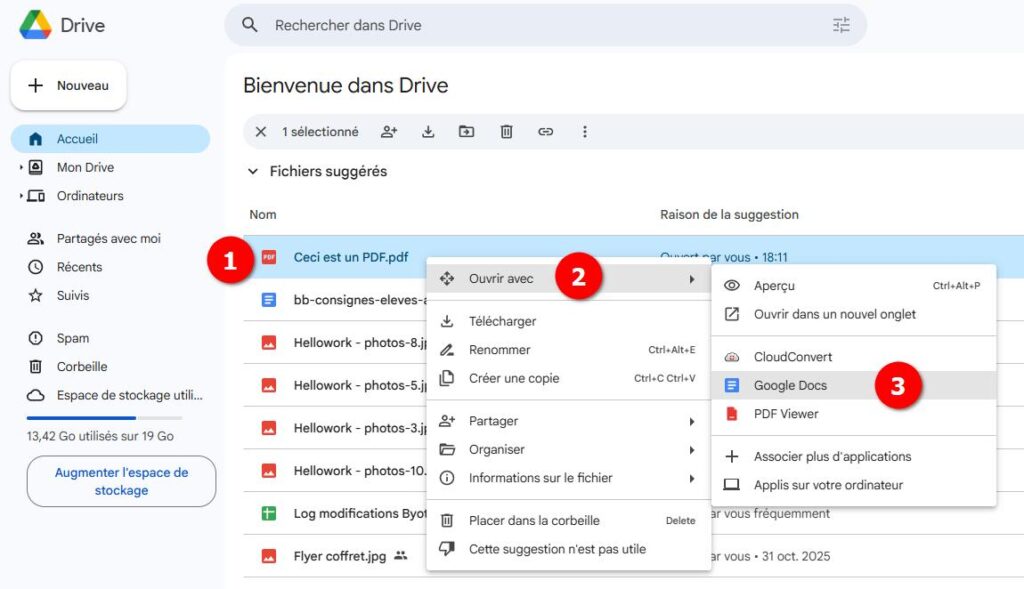
Task: Click 13,42 Go utilisés sur 19 Go text
Action: pos(100,436)
